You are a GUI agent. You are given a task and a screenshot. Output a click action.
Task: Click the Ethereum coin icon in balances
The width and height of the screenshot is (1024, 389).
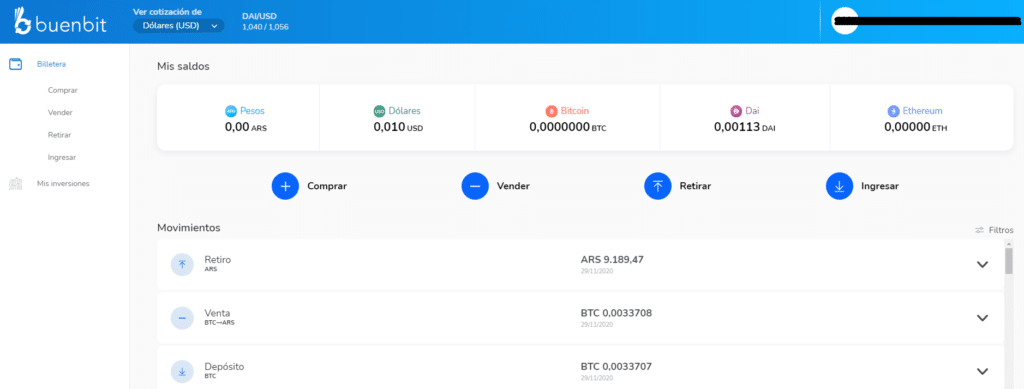click(x=893, y=111)
